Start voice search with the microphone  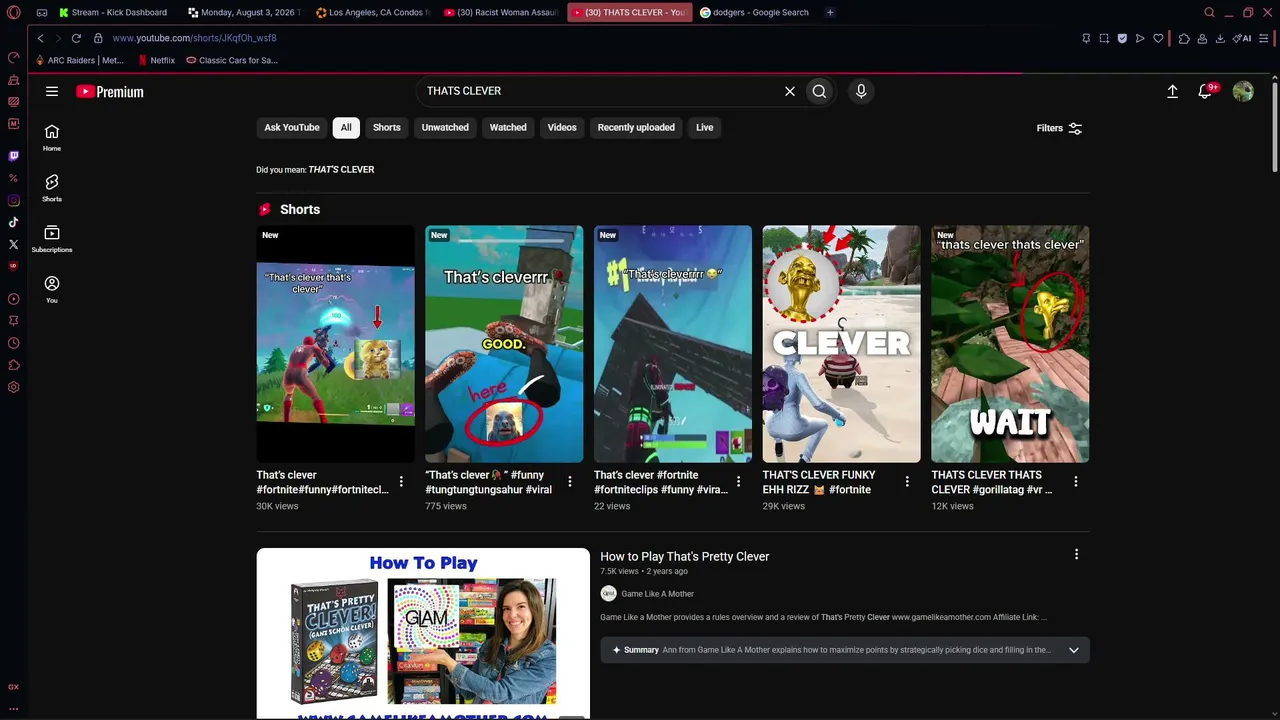pos(861,91)
